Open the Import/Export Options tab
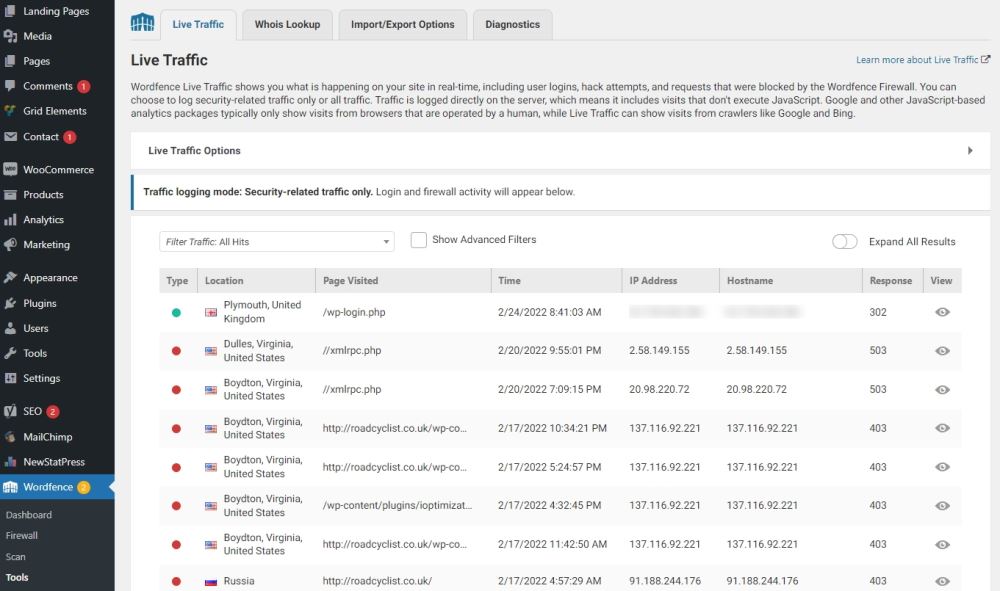 click(x=402, y=25)
